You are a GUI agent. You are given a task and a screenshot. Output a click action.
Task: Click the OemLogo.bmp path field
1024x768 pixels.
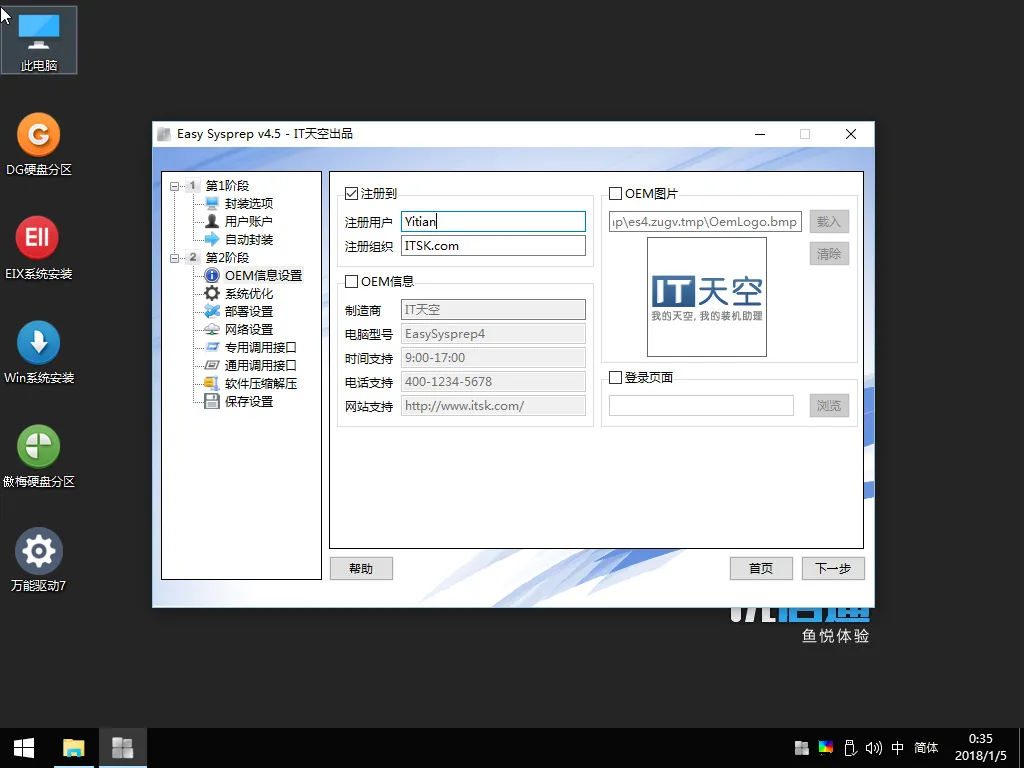click(x=705, y=221)
